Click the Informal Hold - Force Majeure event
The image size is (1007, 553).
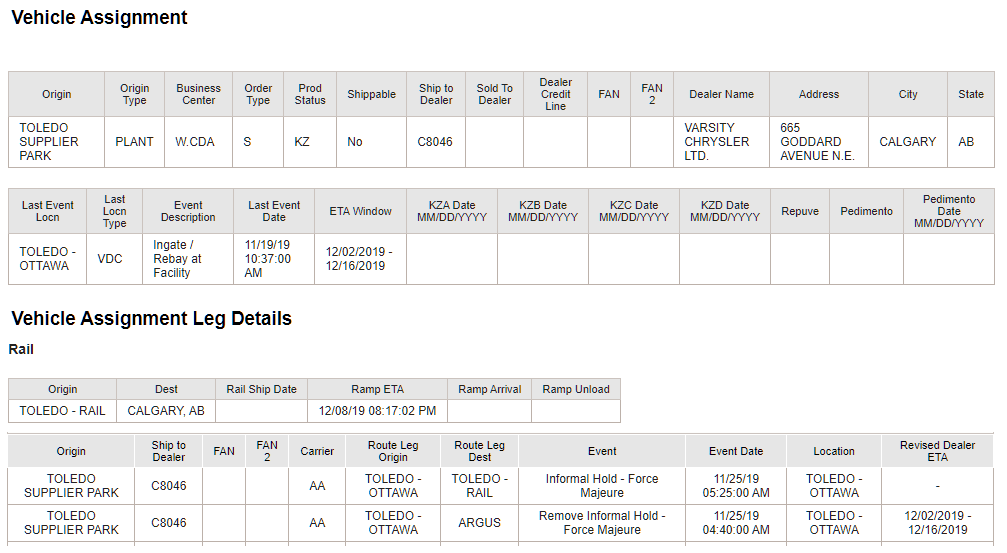(602, 486)
